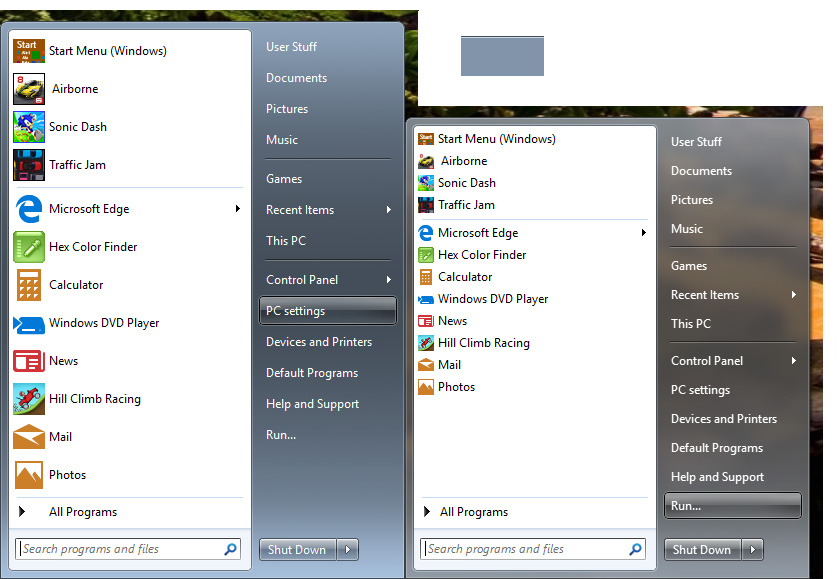Launch Sonic Dash from the large-icon menu
Image resolution: width=837 pixels, height=579 pixels.
[29, 127]
